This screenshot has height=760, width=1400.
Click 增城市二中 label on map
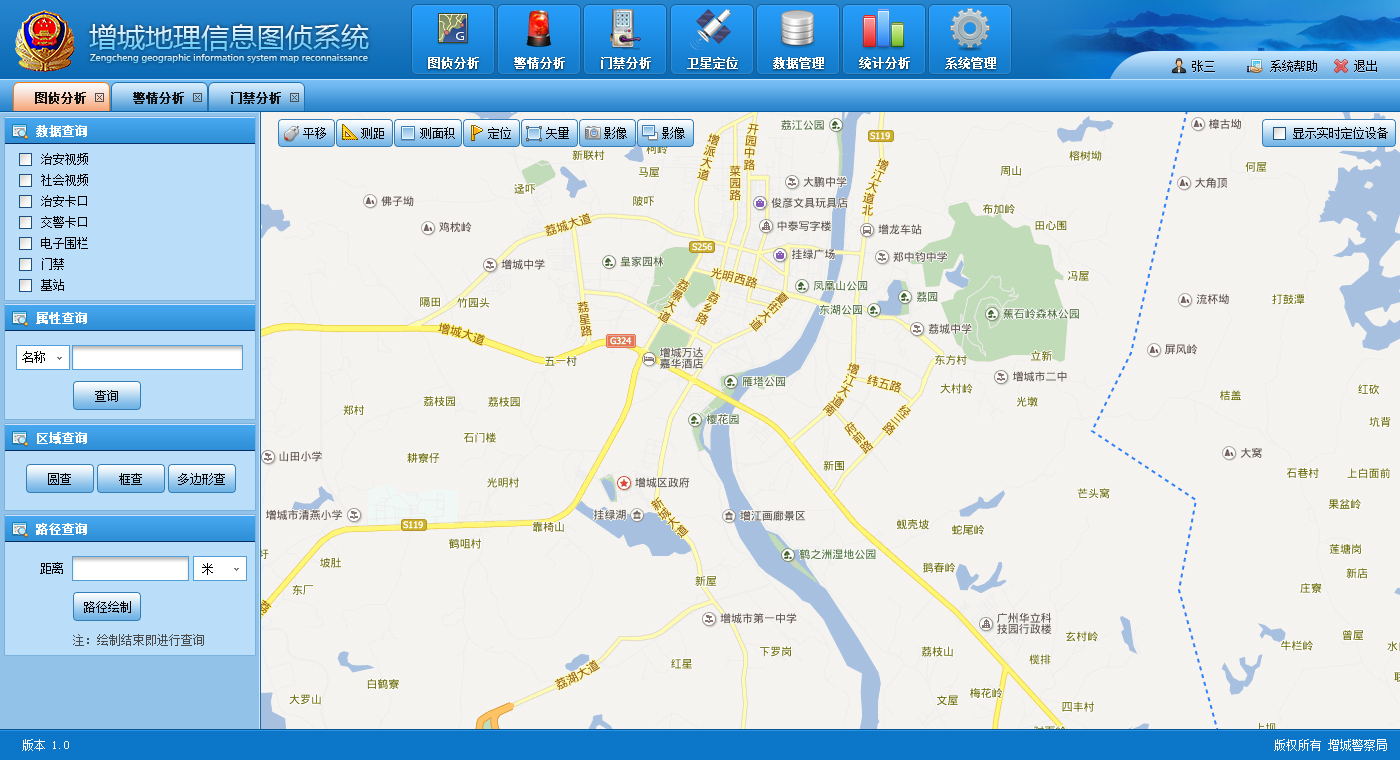1040,377
